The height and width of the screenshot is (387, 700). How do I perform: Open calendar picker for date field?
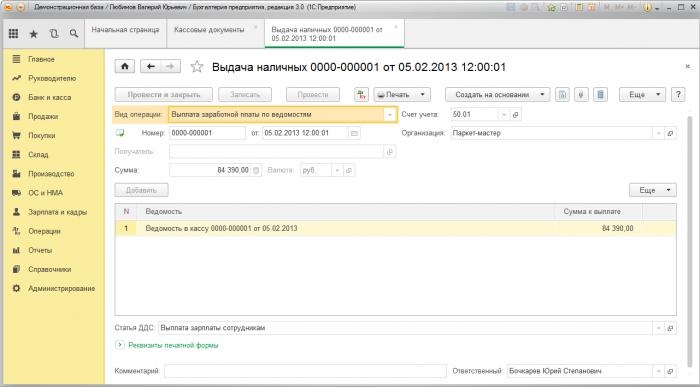click(x=354, y=133)
